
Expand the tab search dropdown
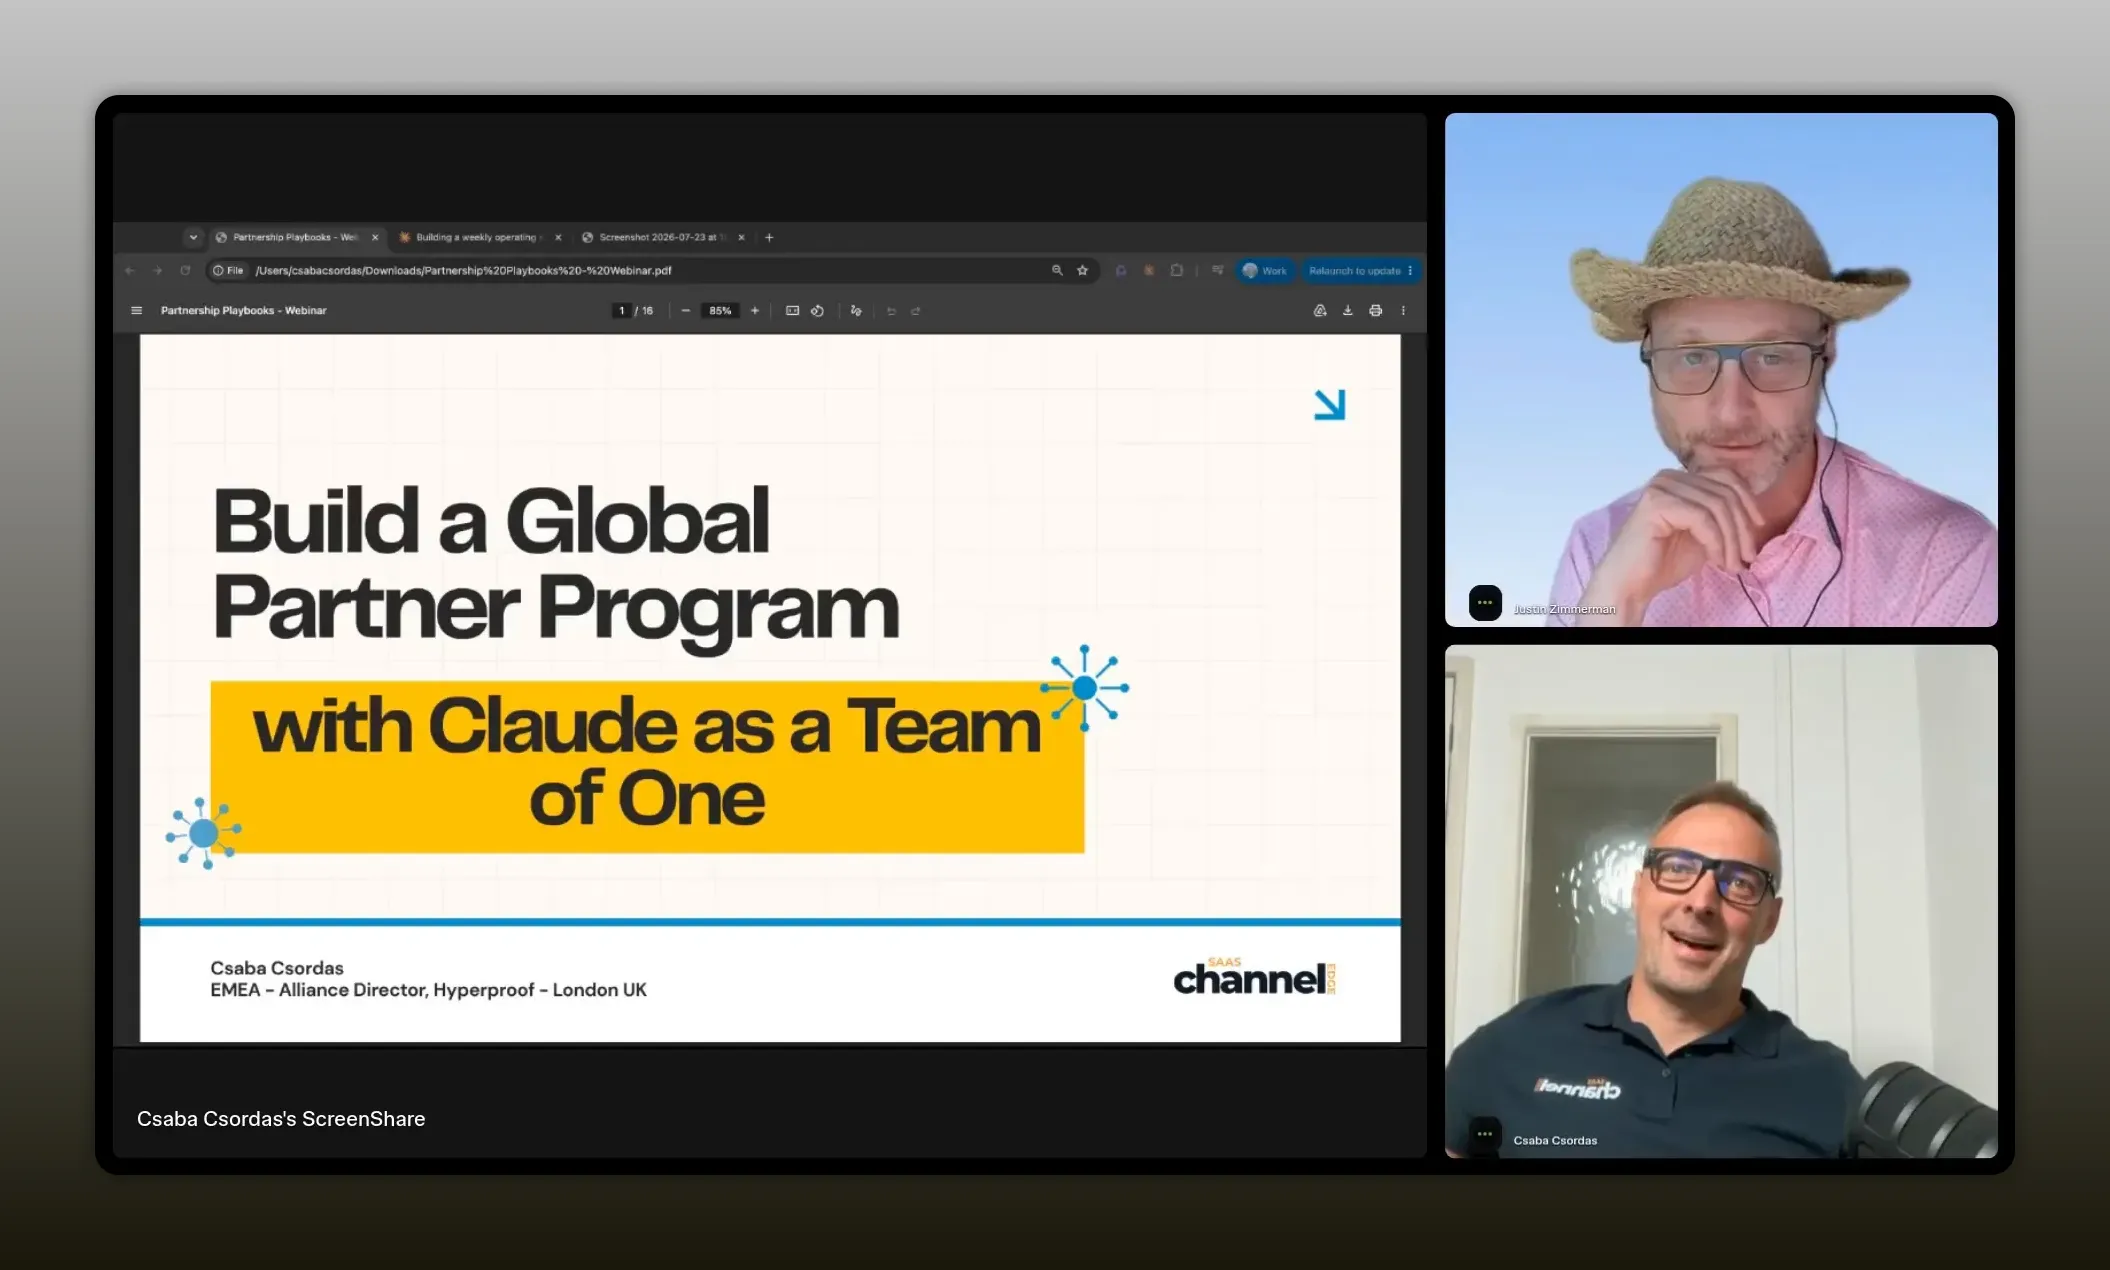[x=193, y=237]
